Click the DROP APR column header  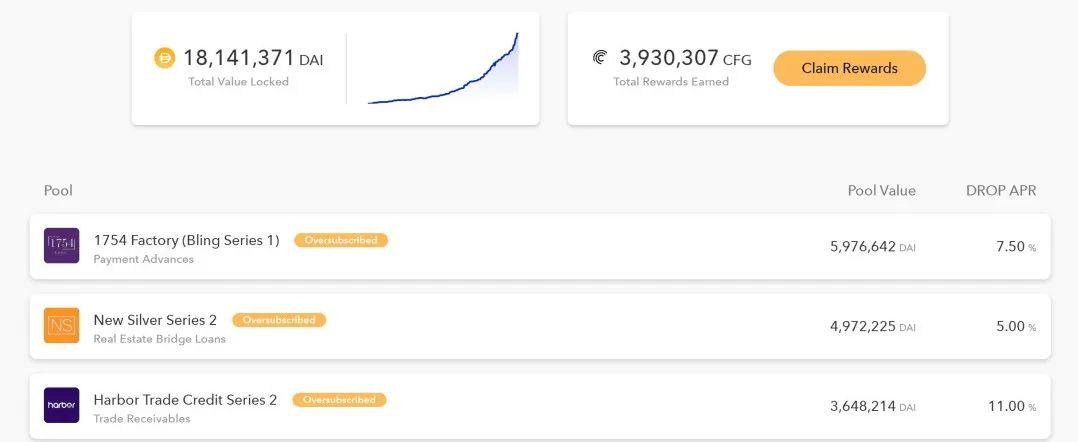coord(1000,191)
